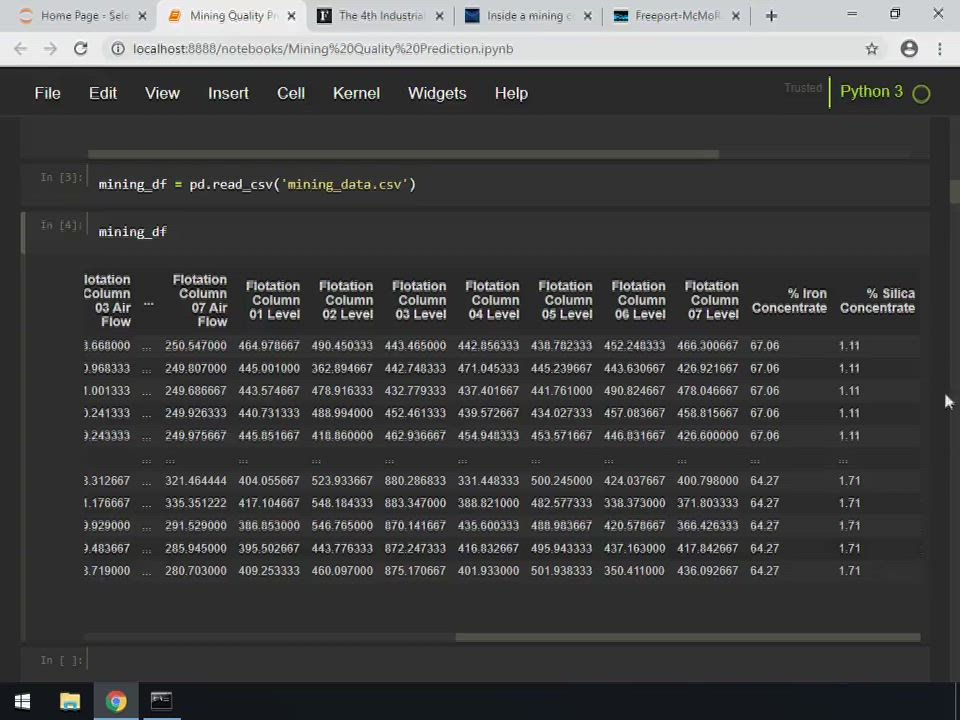Viewport: 960px width, 720px height.
Task: Click the Flotation Column 06 Level header
Action: point(639,300)
